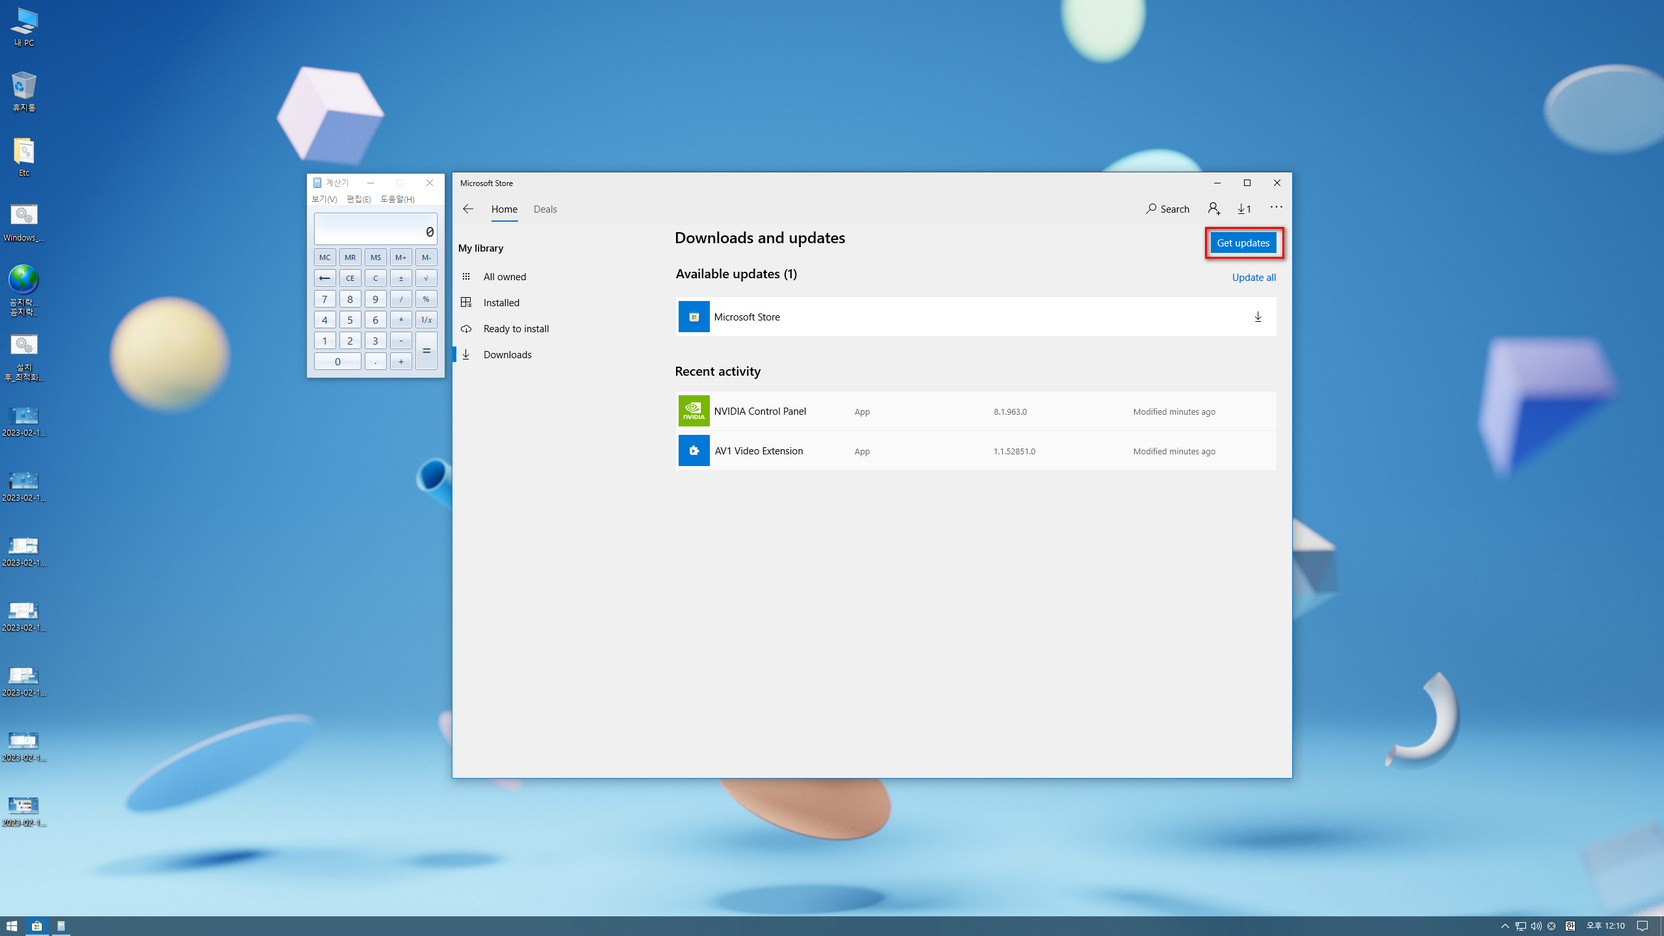
Task: Click the Update all link
Action: click(x=1254, y=278)
